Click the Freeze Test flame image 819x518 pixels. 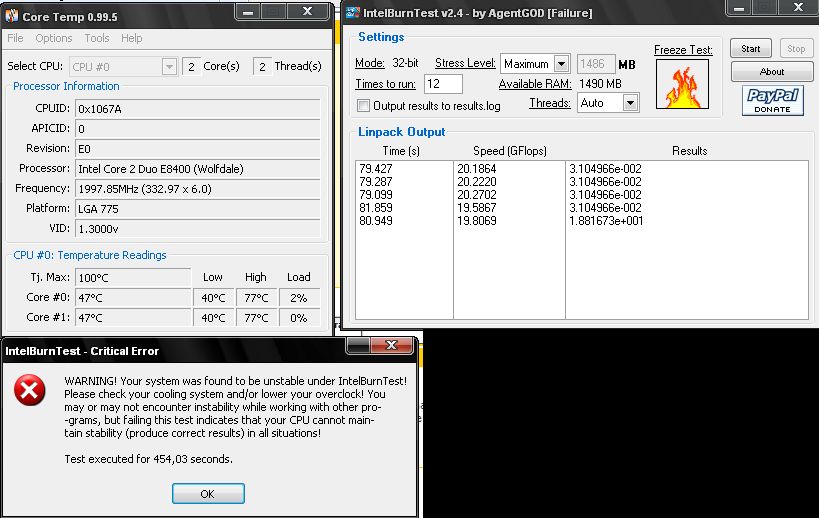click(682, 84)
